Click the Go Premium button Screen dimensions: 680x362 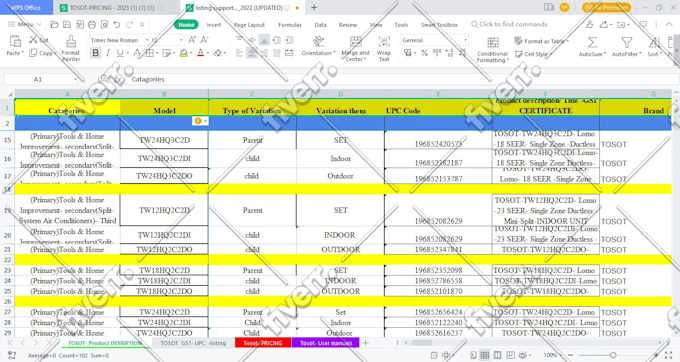tap(607, 7)
